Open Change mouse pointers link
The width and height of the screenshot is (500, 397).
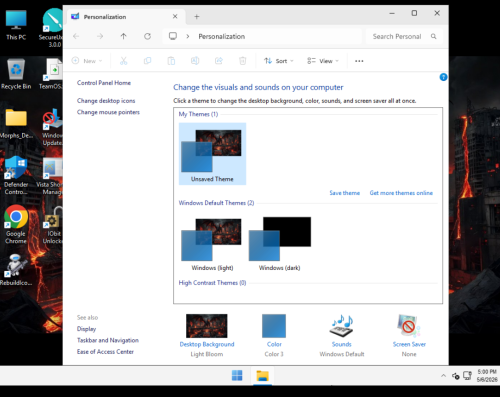[x=108, y=112]
